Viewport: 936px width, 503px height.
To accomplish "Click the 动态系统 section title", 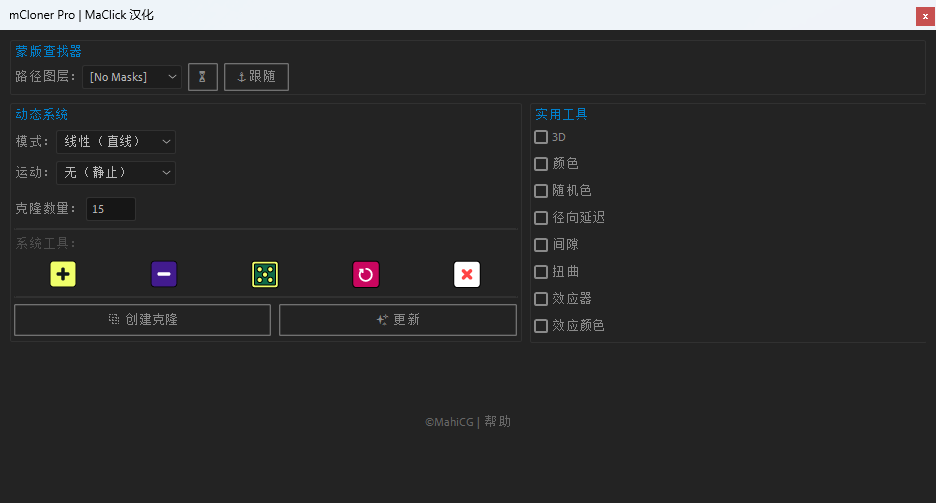I will [x=41, y=114].
